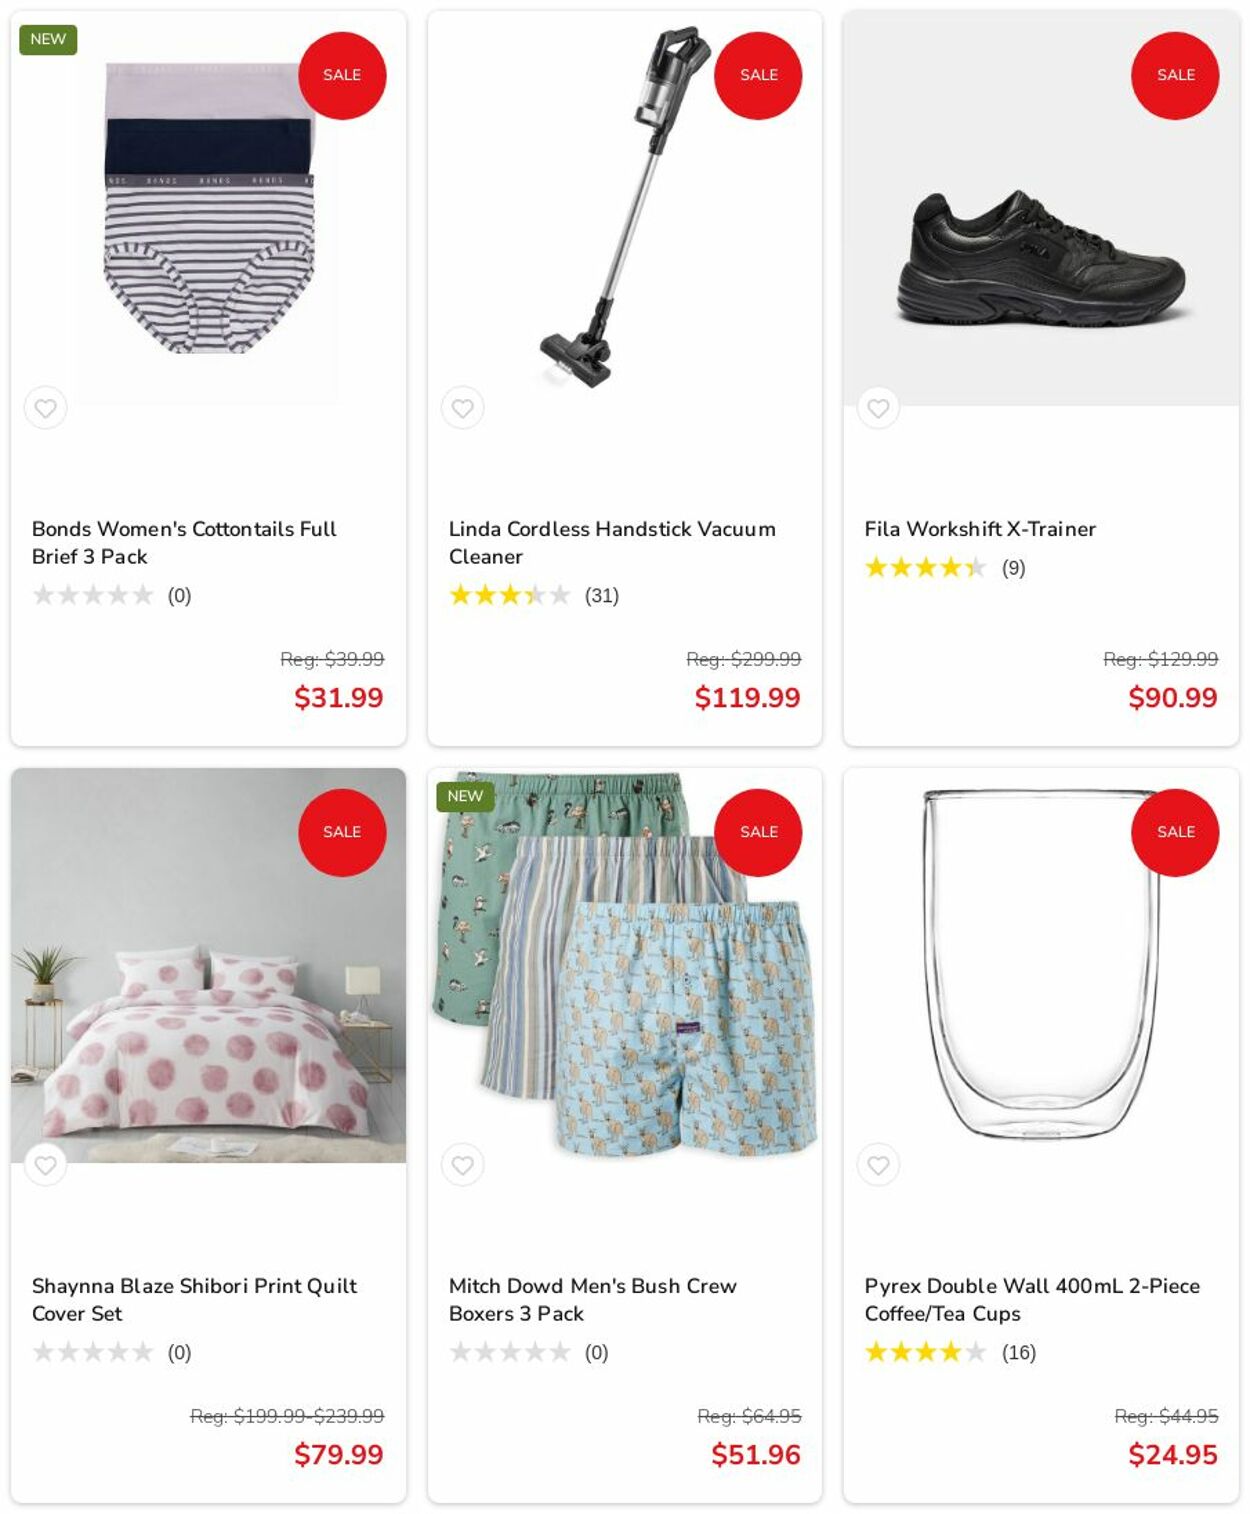1250x1514 pixels.
Task: Open Linda Cordless Handstick Vacuum Cleaner title
Action: tap(611, 542)
